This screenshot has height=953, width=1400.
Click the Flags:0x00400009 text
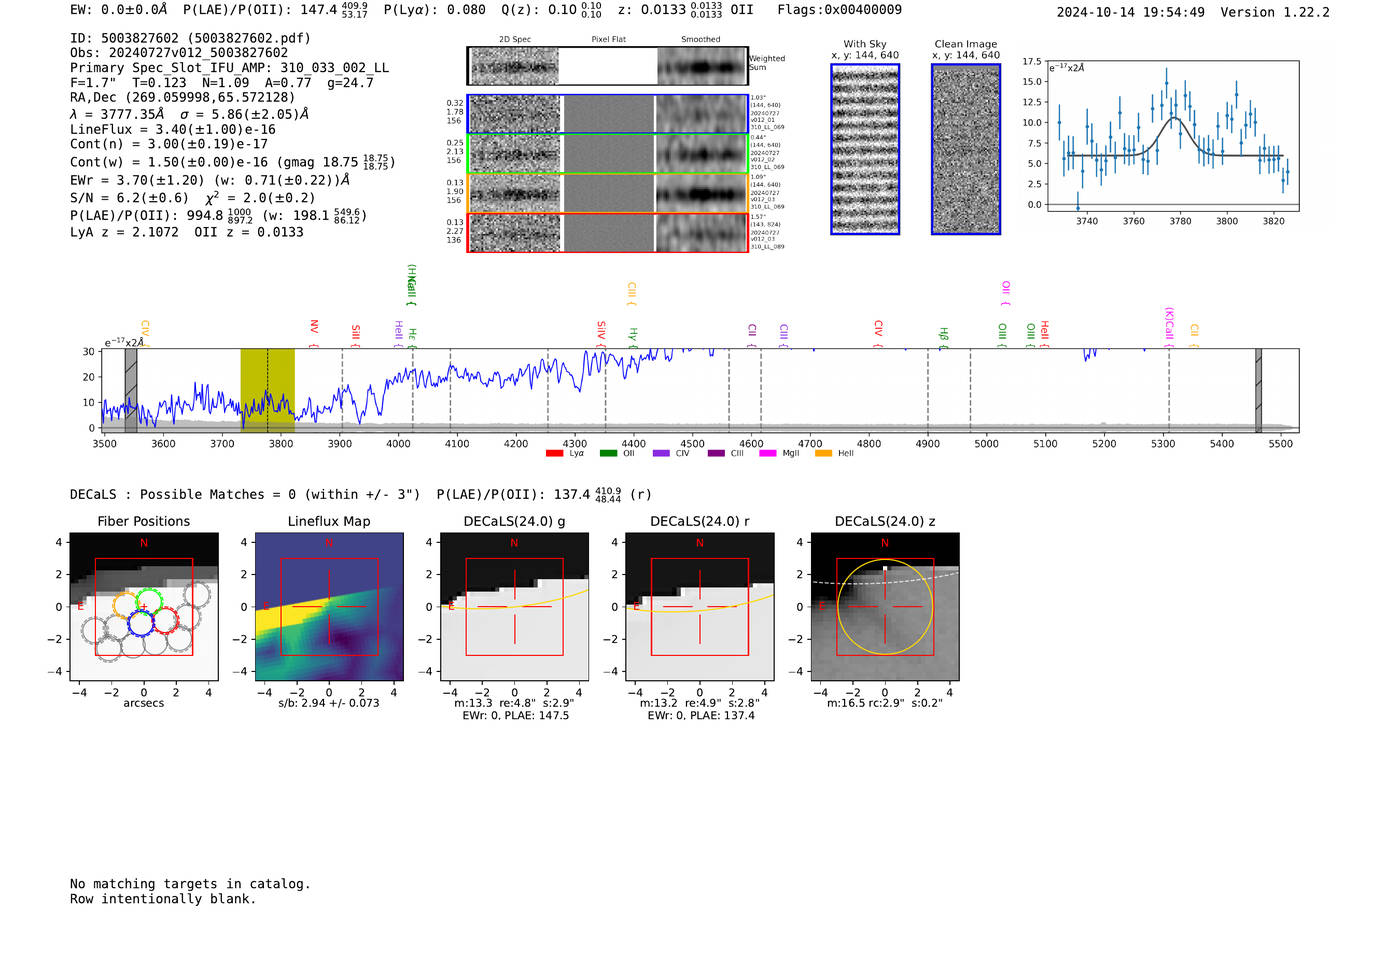point(839,10)
